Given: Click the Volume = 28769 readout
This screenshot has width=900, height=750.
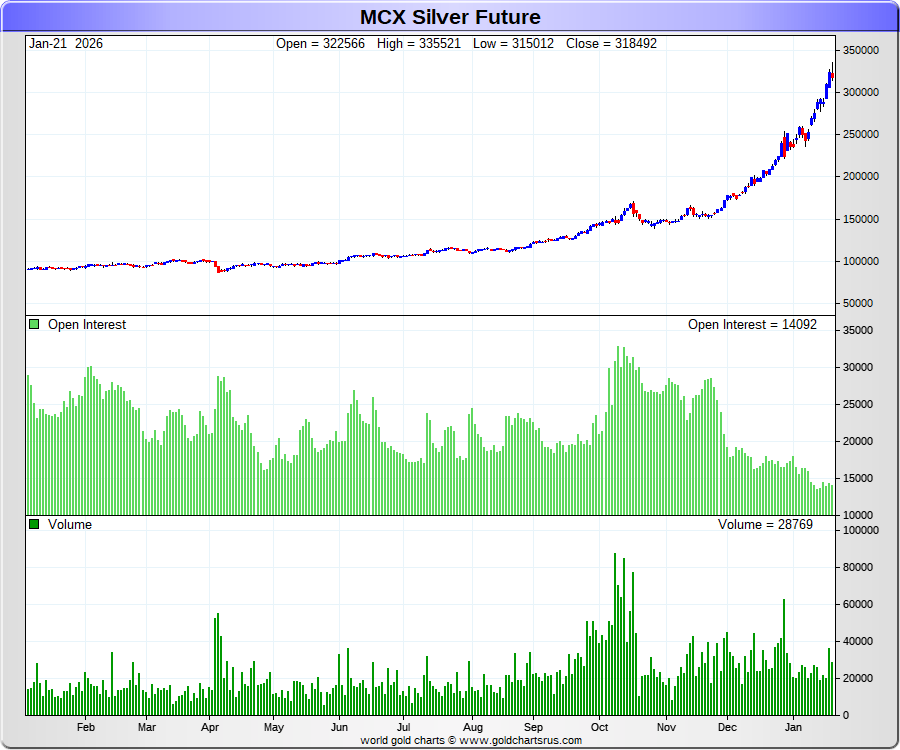Looking at the screenshot, I should [765, 525].
